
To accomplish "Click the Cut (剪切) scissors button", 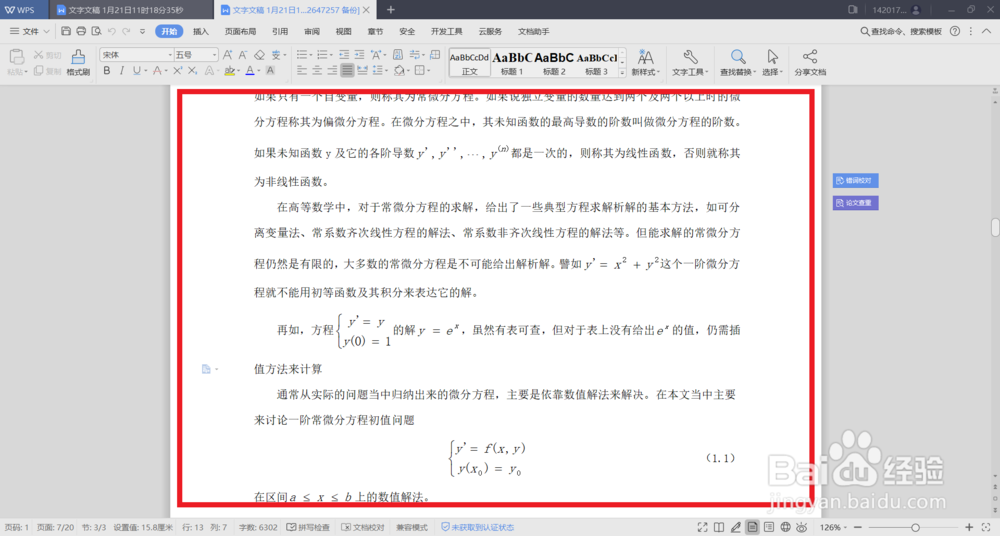I will click(x=47, y=56).
